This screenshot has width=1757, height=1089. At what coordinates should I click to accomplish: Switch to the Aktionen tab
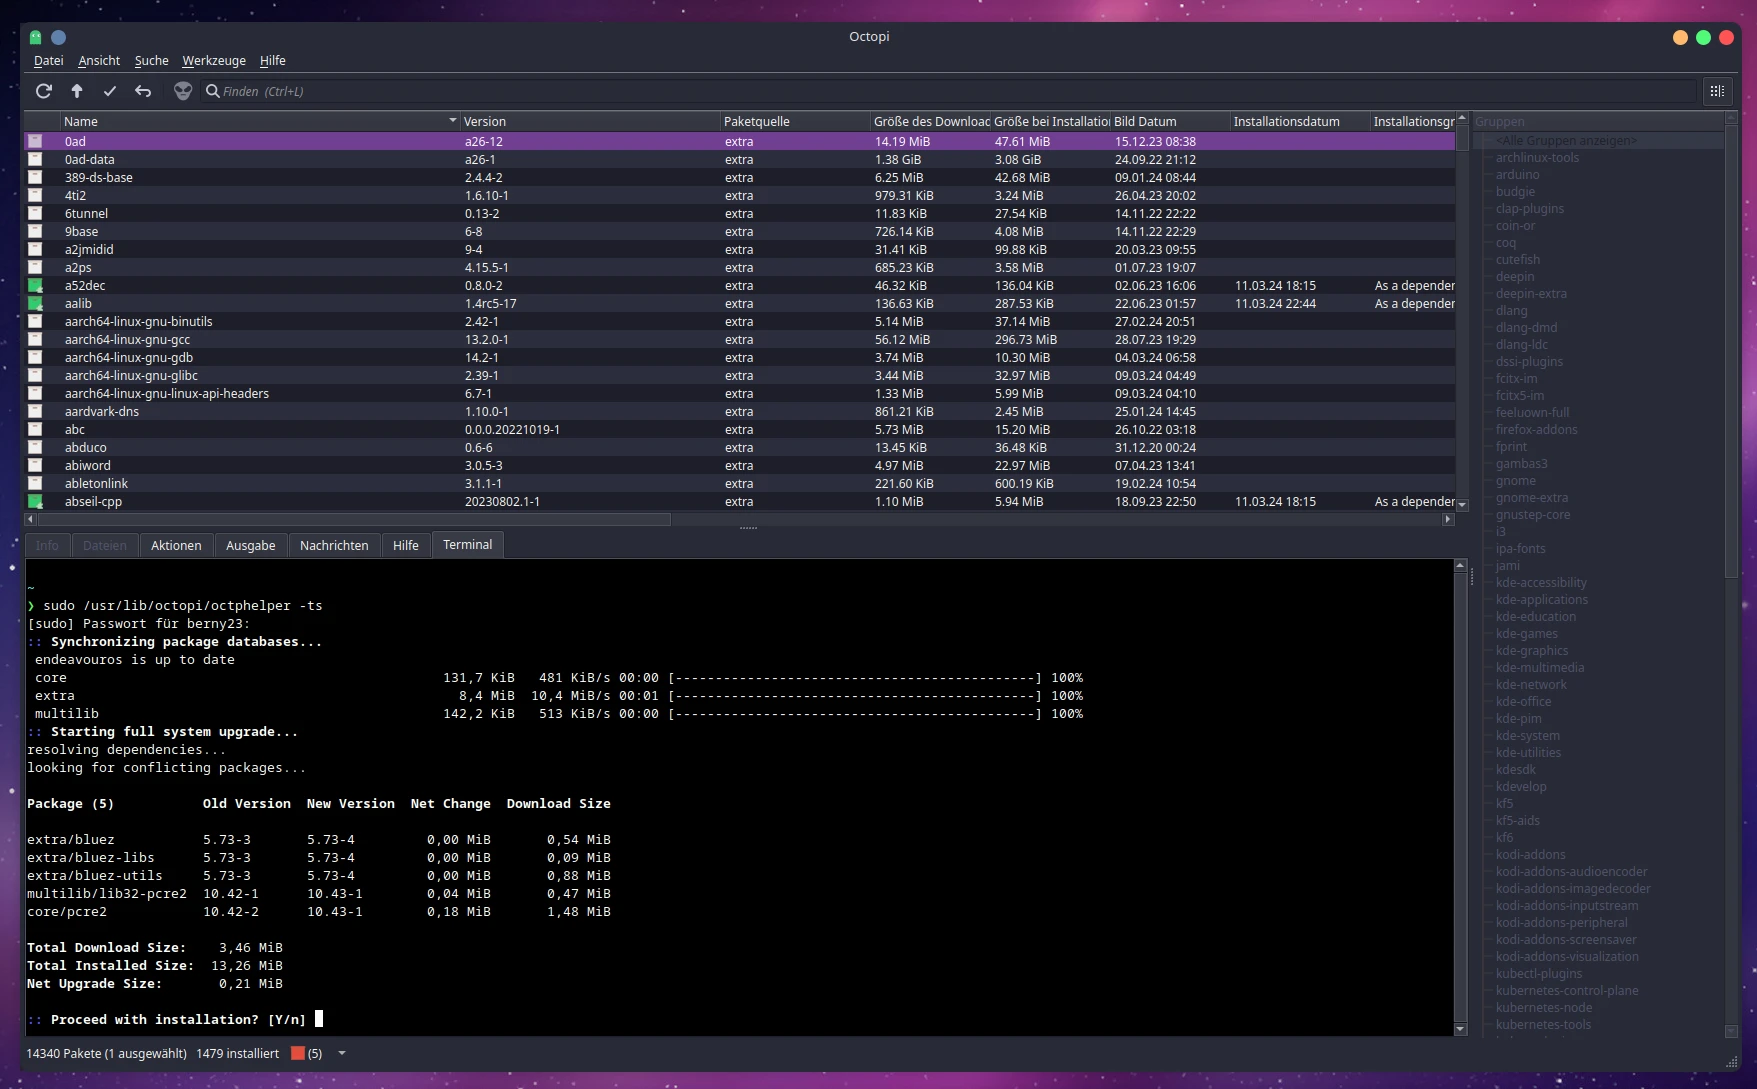[176, 546]
